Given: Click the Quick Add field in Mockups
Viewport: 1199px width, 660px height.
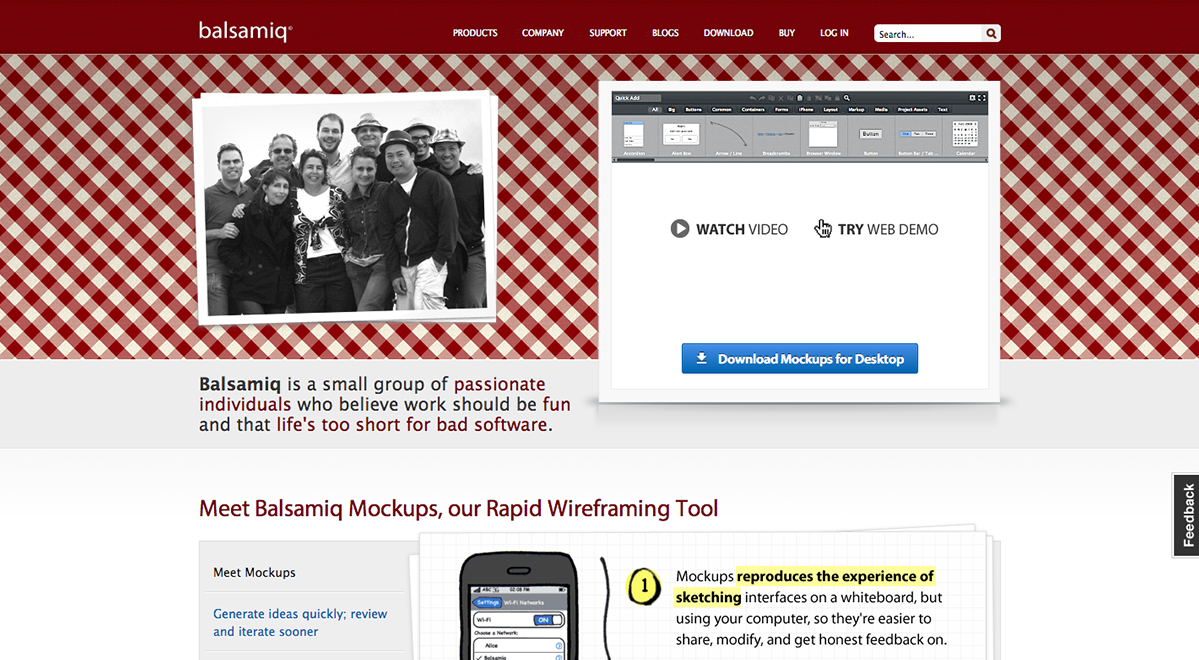Looking at the screenshot, I should click(x=637, y=98).
